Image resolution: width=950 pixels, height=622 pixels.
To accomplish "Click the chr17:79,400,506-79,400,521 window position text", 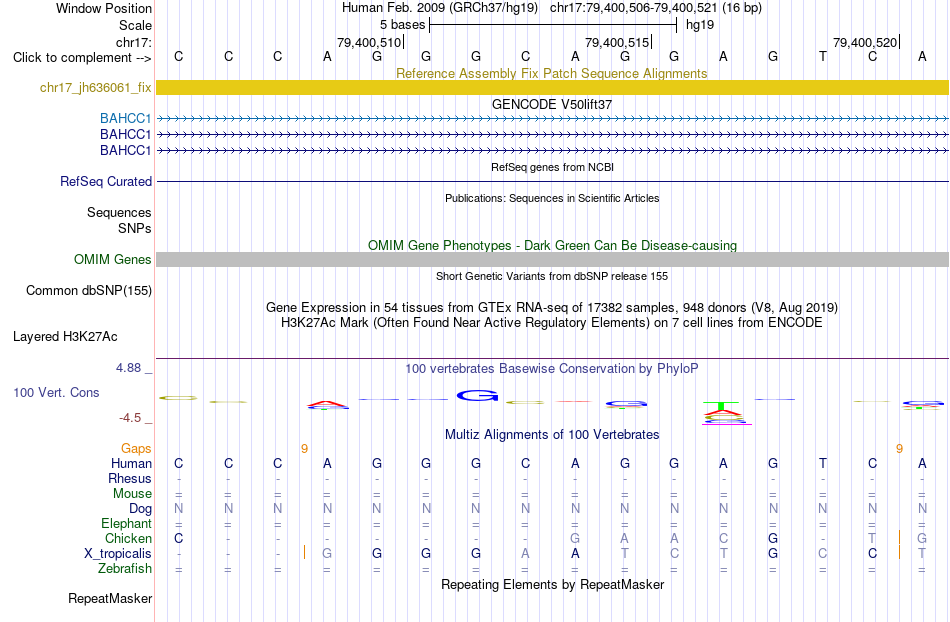I will point(633,8).
